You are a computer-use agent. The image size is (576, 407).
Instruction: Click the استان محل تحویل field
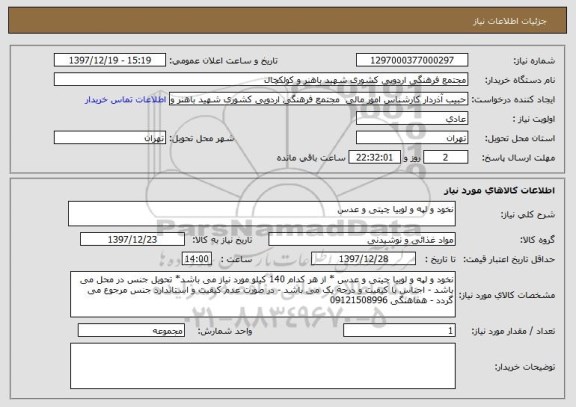point(412,138)
